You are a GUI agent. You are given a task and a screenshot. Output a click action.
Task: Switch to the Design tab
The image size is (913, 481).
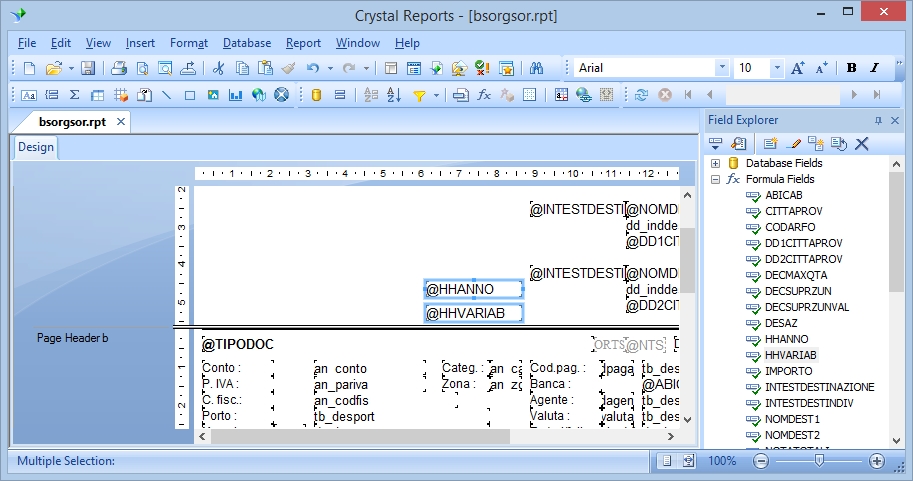click(x=36, y=148)
